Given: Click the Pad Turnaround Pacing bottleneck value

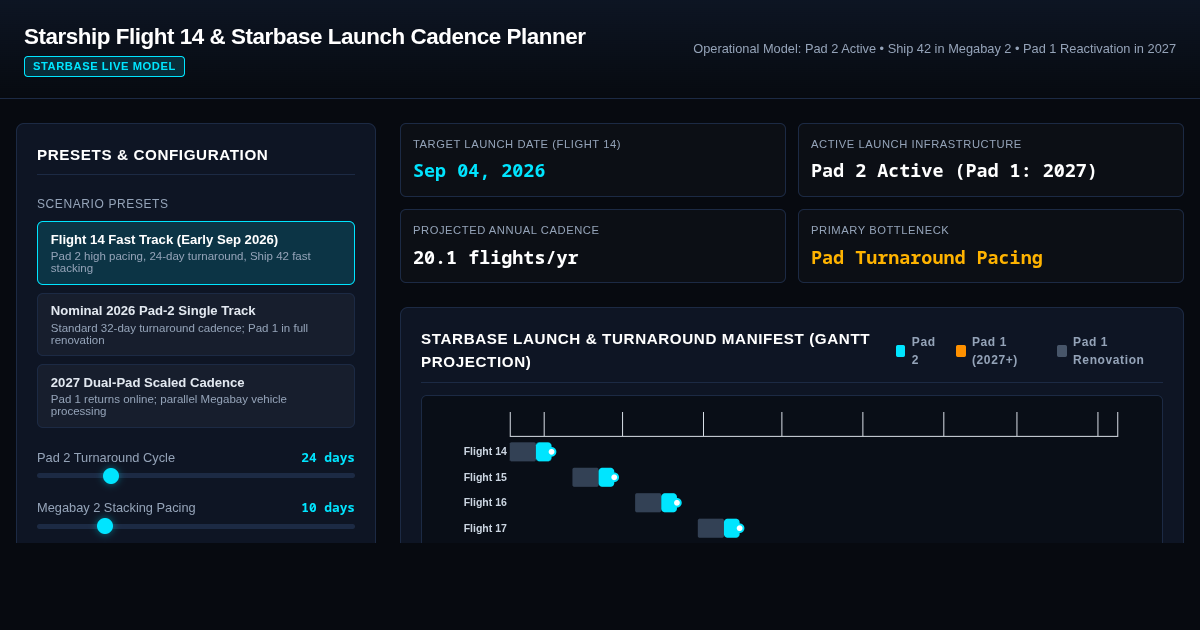Looking at the screenshot, I should click(x=927, y=258).
